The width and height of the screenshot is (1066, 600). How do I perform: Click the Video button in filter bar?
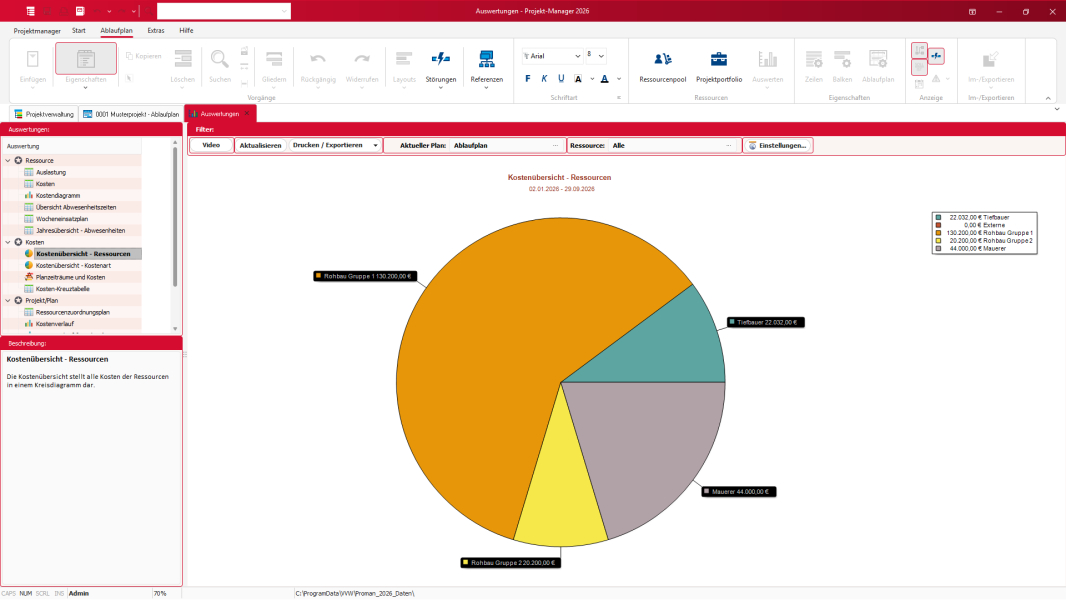click(x=211, y=145)
